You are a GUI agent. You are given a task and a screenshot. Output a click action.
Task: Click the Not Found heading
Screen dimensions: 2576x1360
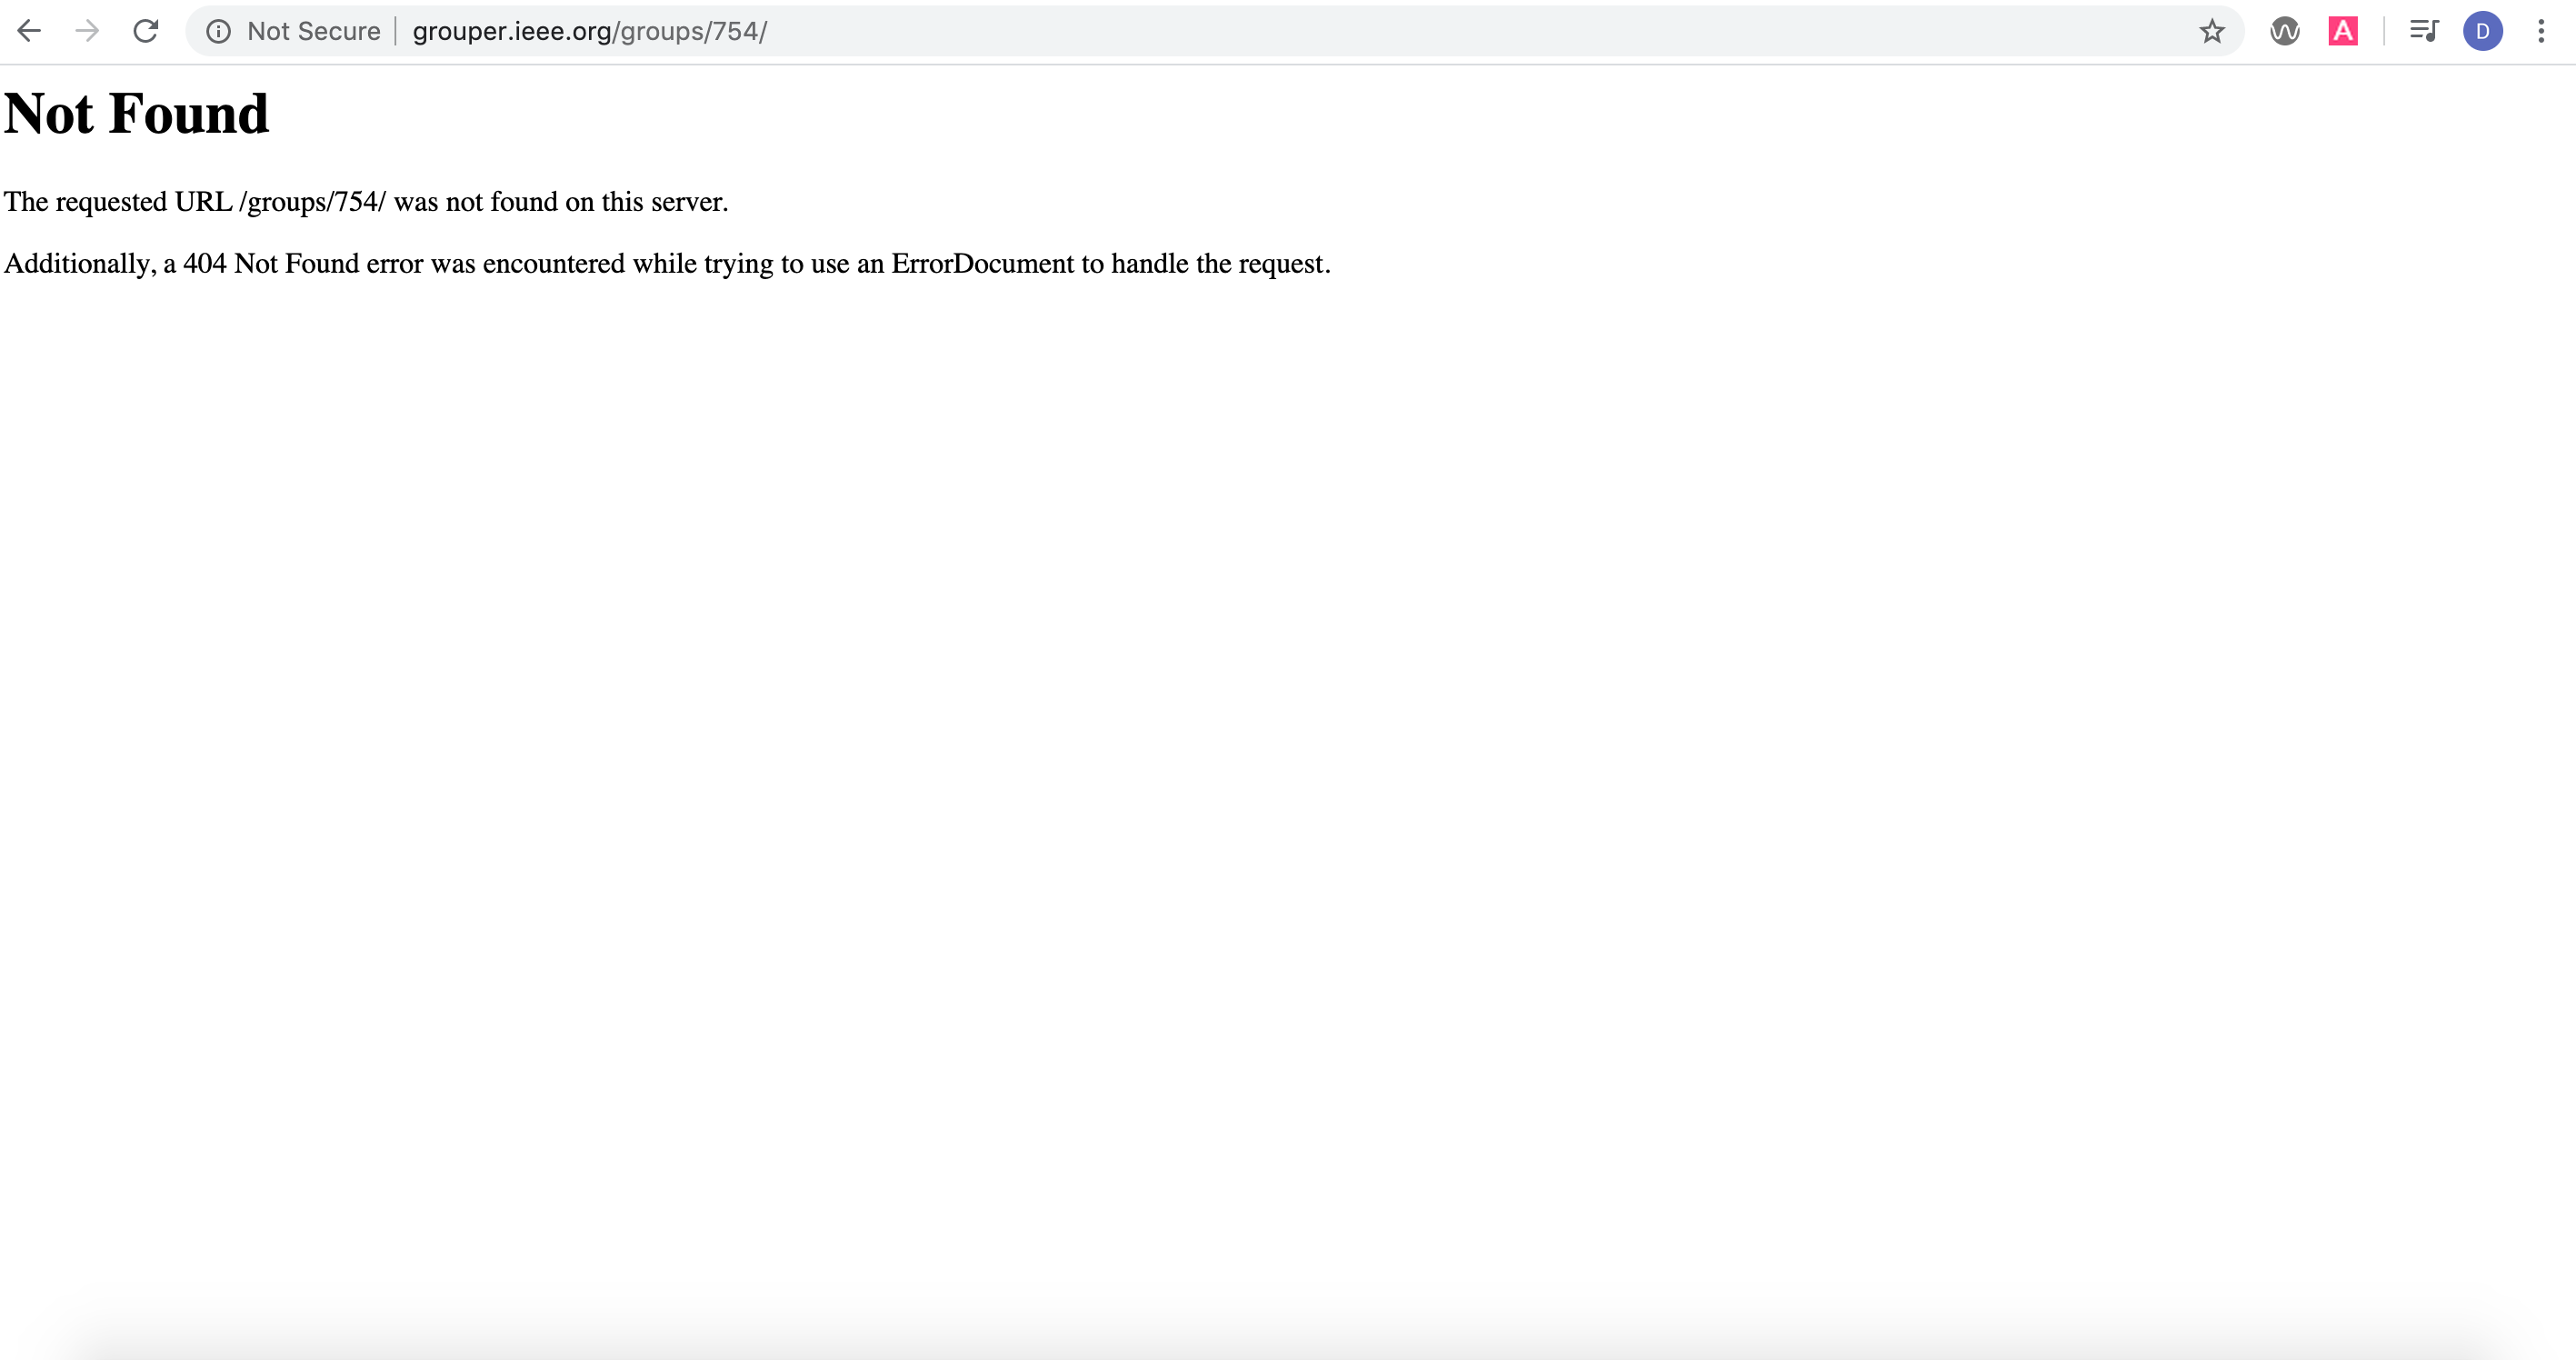[137, 113]
